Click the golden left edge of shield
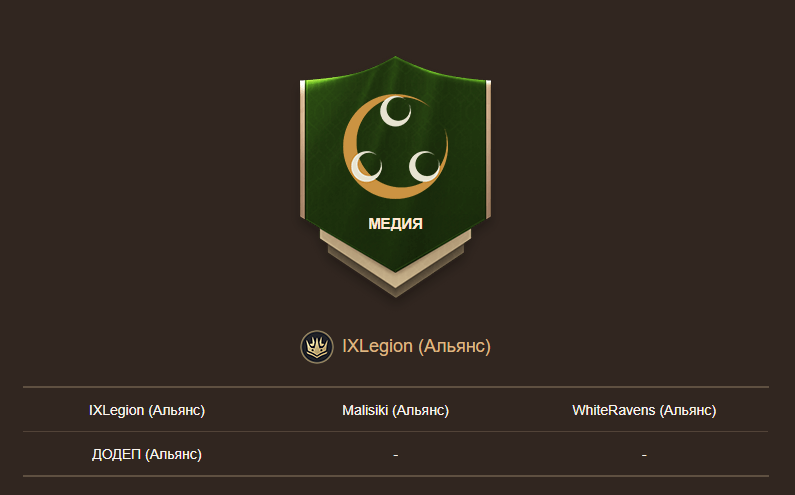 coord(302,150)
